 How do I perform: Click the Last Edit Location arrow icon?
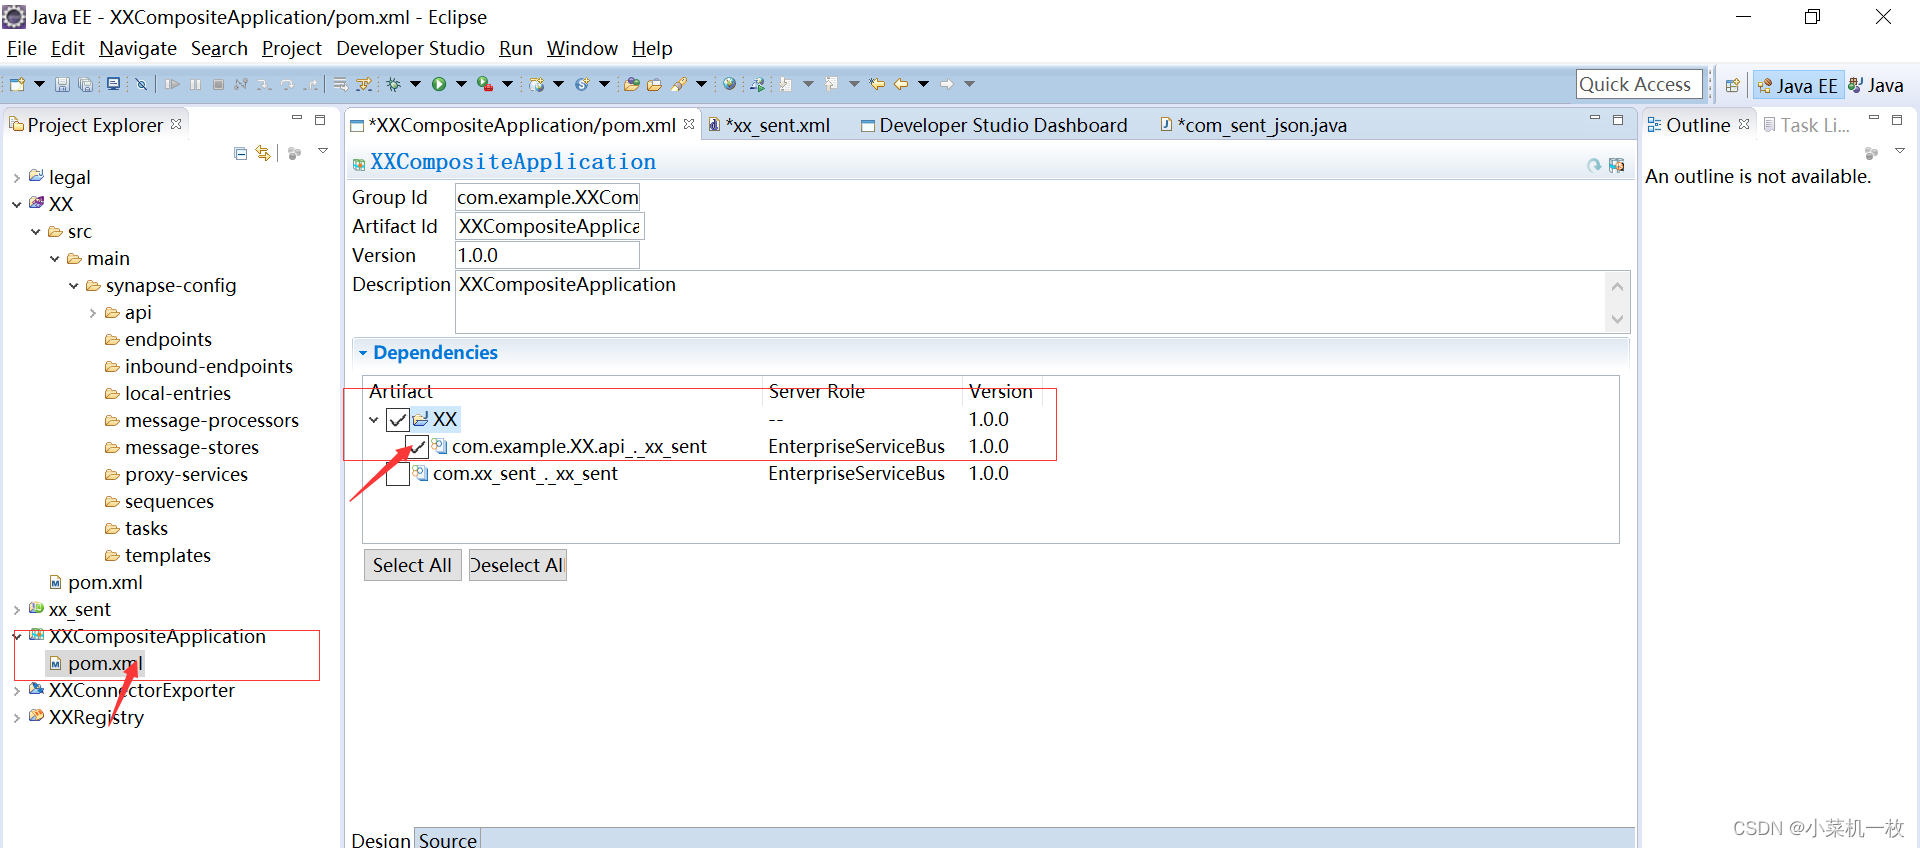click(876, 84)
